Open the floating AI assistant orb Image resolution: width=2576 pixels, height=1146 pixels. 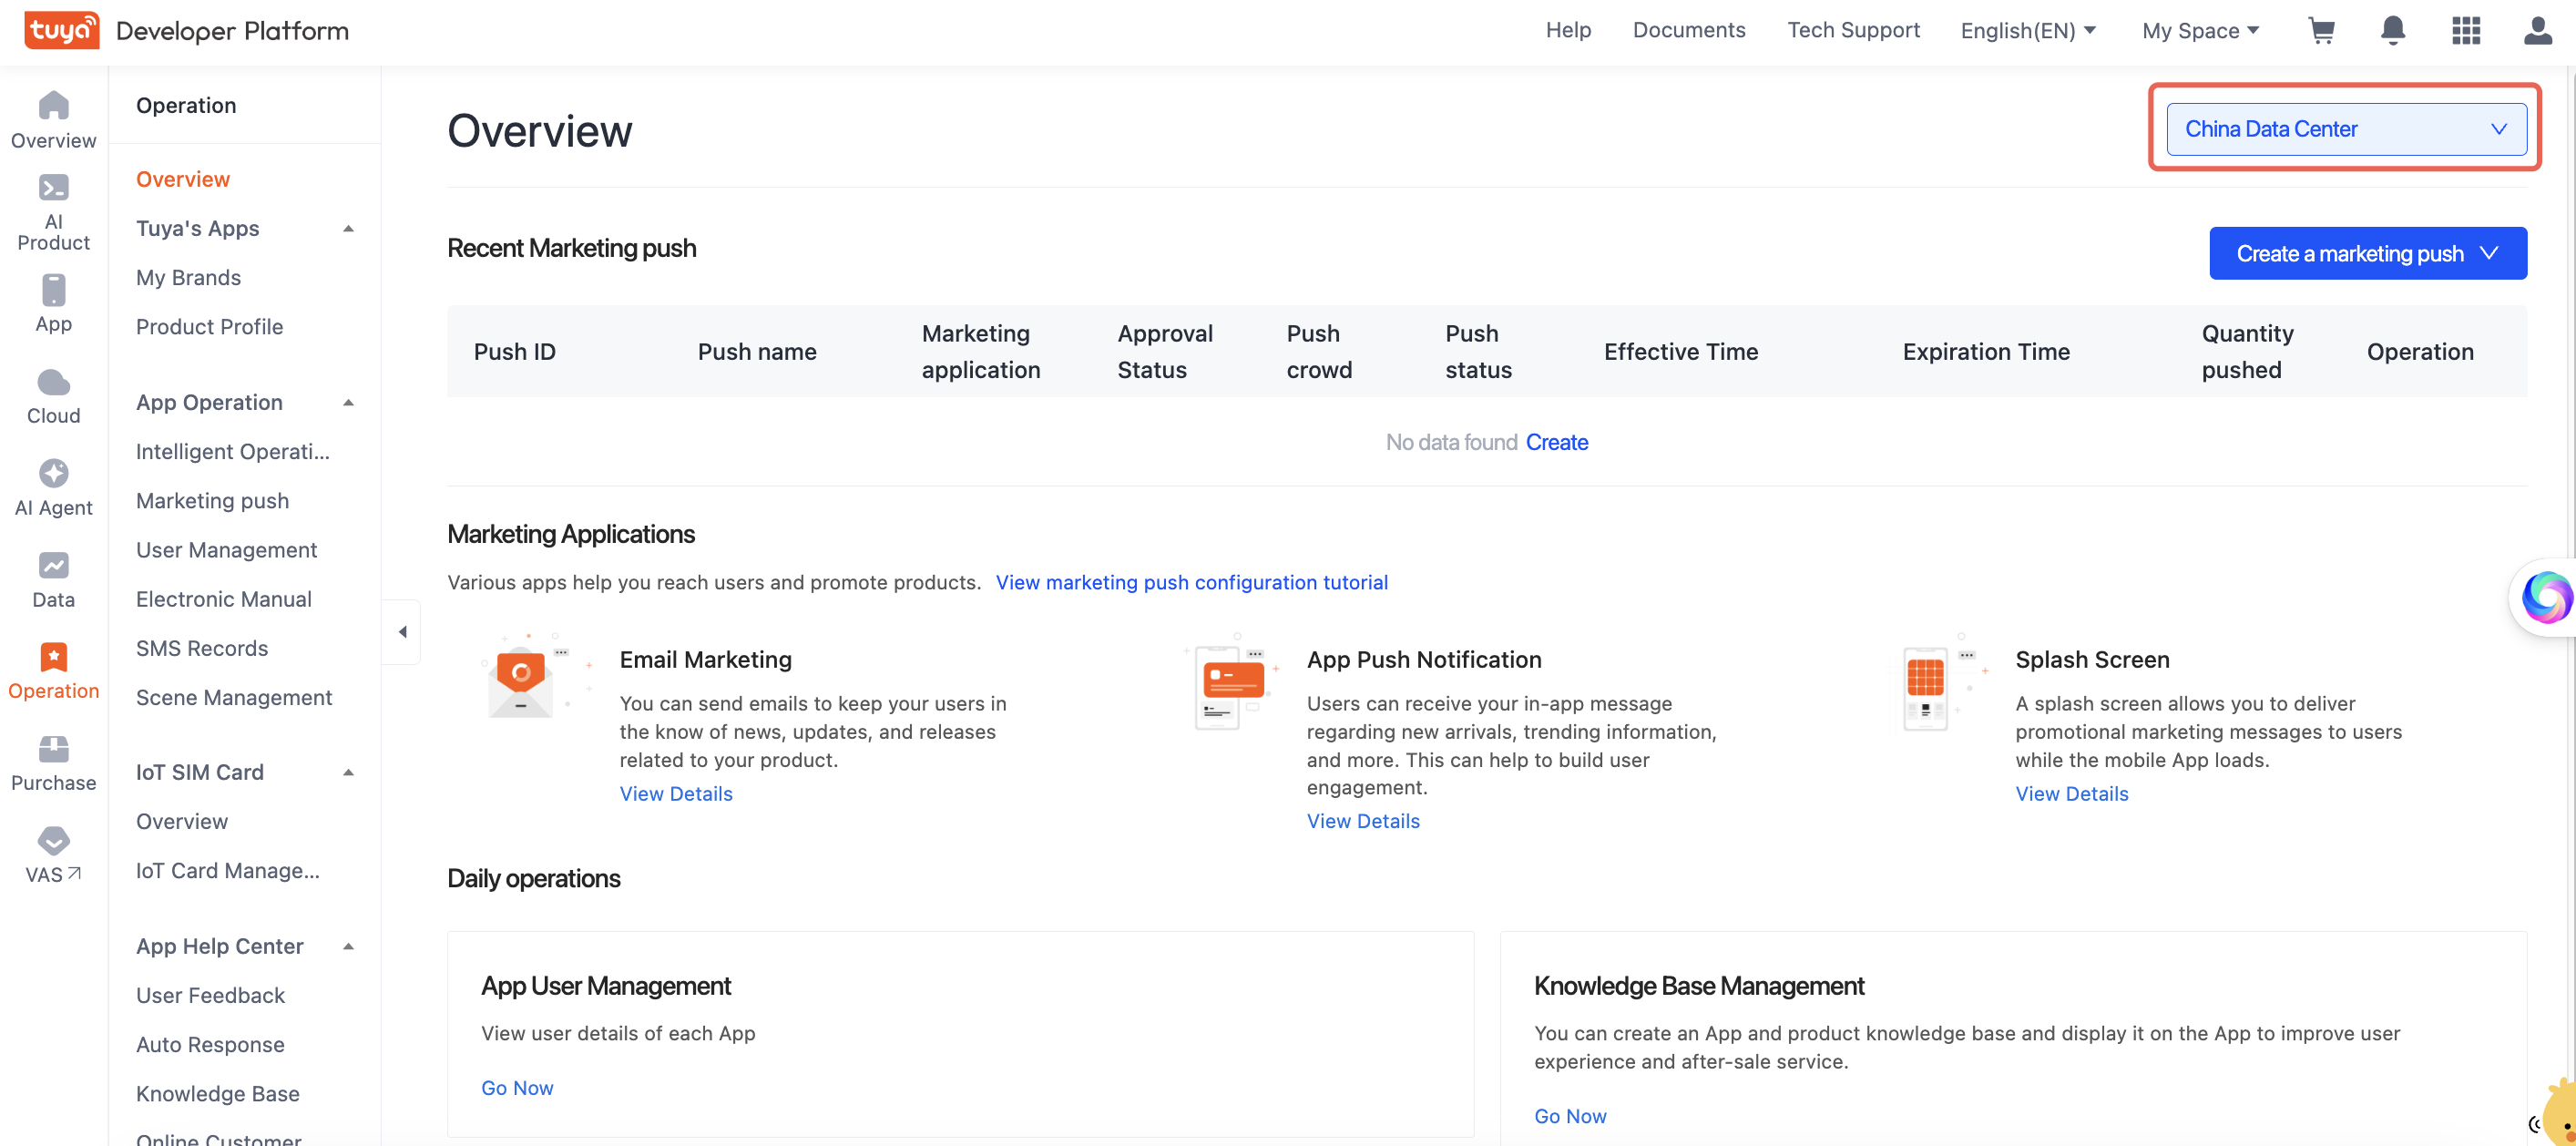[x=2546, y=597]
